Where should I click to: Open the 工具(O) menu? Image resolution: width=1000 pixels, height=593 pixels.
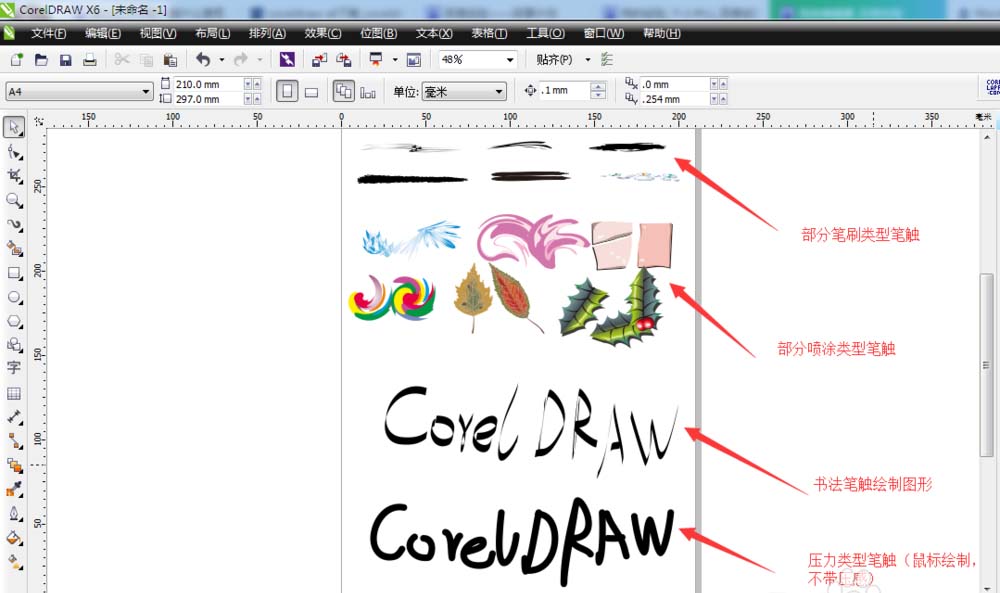[x=545, y=33]
